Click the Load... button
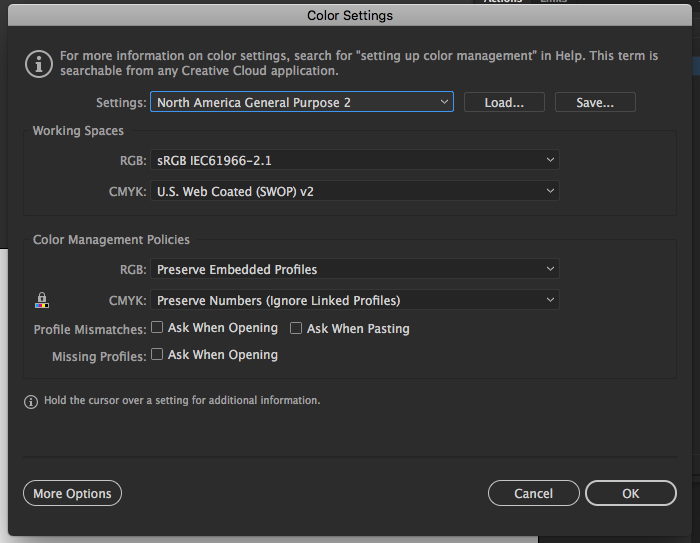700x543 pixels. click(x=504, y=102)
